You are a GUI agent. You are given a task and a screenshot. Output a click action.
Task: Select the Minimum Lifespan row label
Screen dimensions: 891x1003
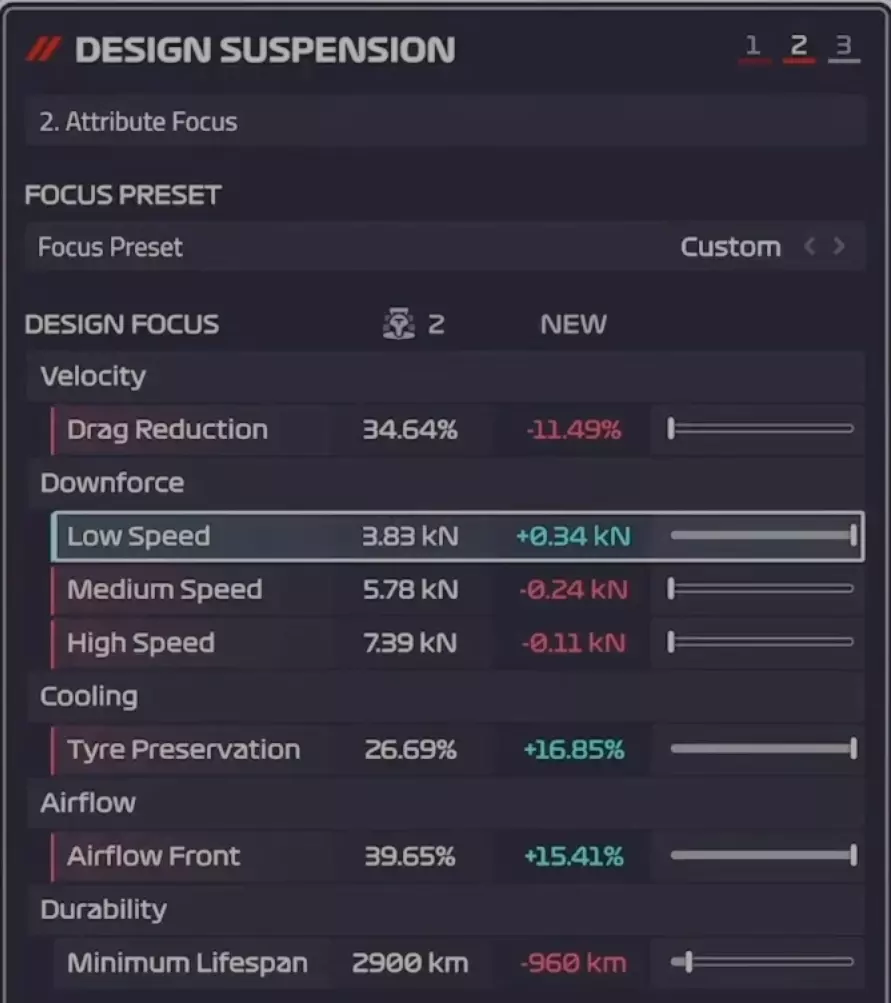187,964
